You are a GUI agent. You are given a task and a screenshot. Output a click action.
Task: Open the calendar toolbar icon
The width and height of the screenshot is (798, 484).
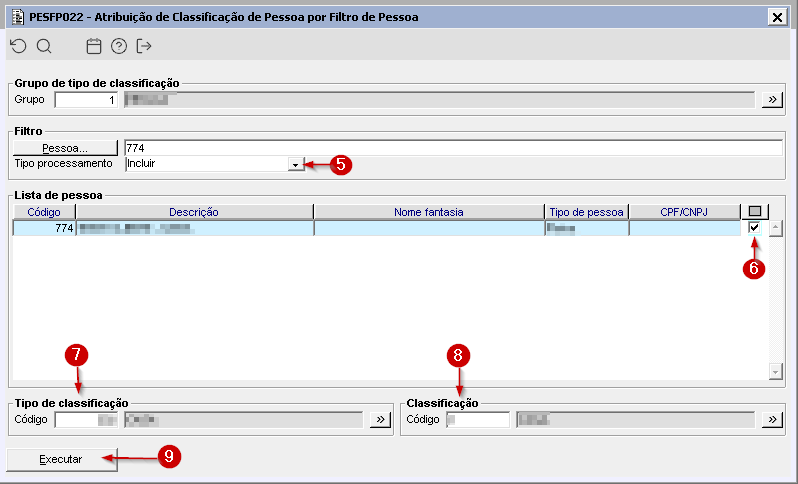(94, 46)
